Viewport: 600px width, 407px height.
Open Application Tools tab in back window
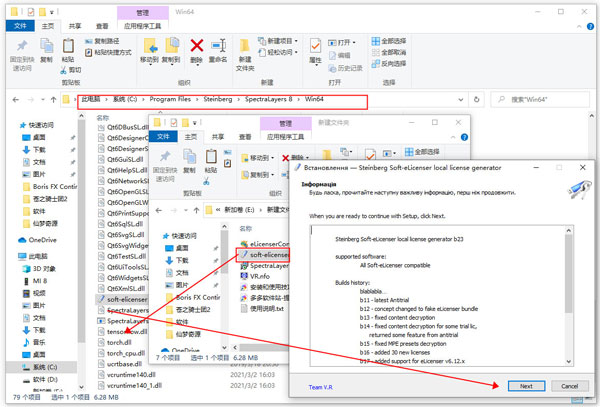[142, 26]
